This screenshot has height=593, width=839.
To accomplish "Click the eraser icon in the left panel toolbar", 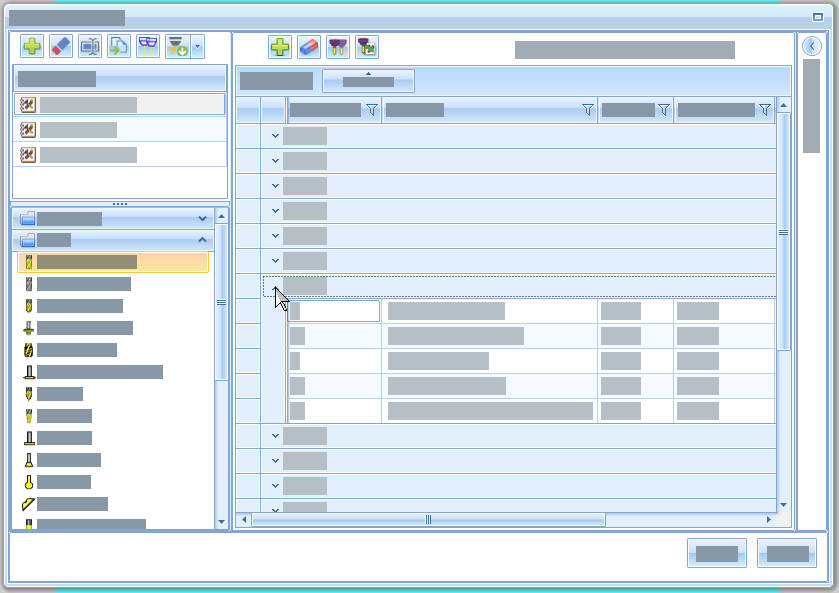I will click(61, 46).
